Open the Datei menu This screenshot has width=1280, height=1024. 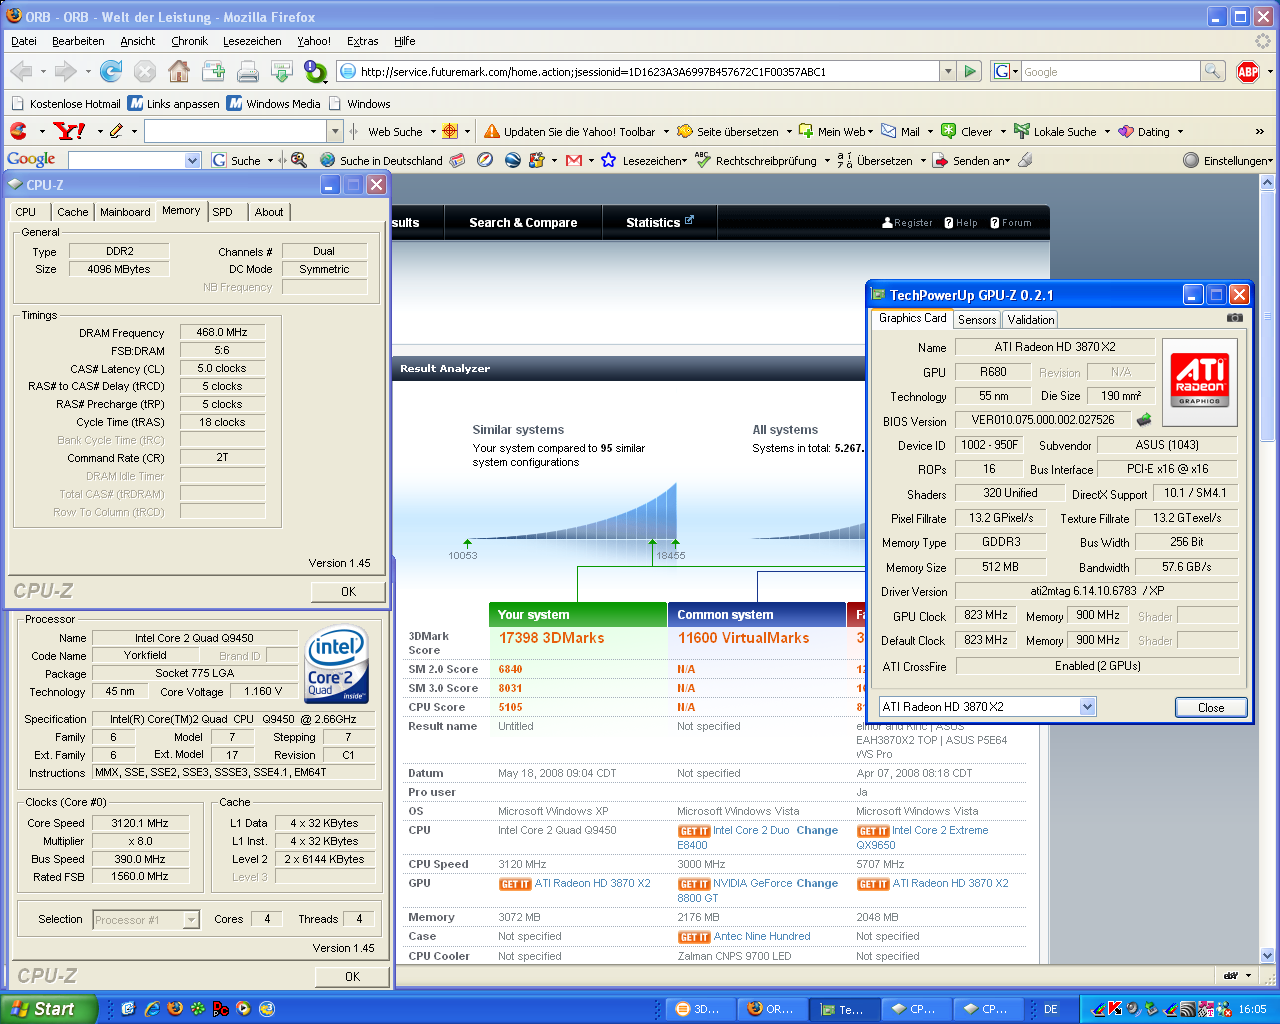pyautogui.click(x=24, y=41)
